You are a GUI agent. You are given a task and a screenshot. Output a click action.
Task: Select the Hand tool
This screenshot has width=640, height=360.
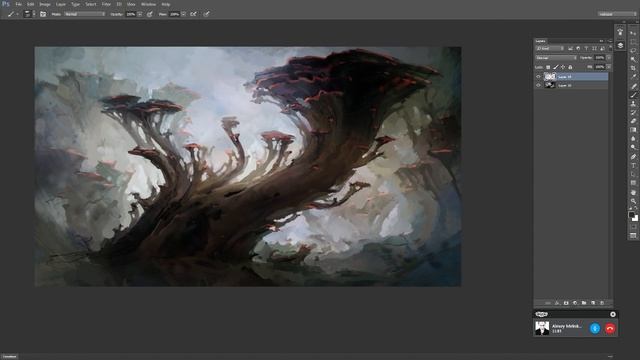(x=633, y=193)
